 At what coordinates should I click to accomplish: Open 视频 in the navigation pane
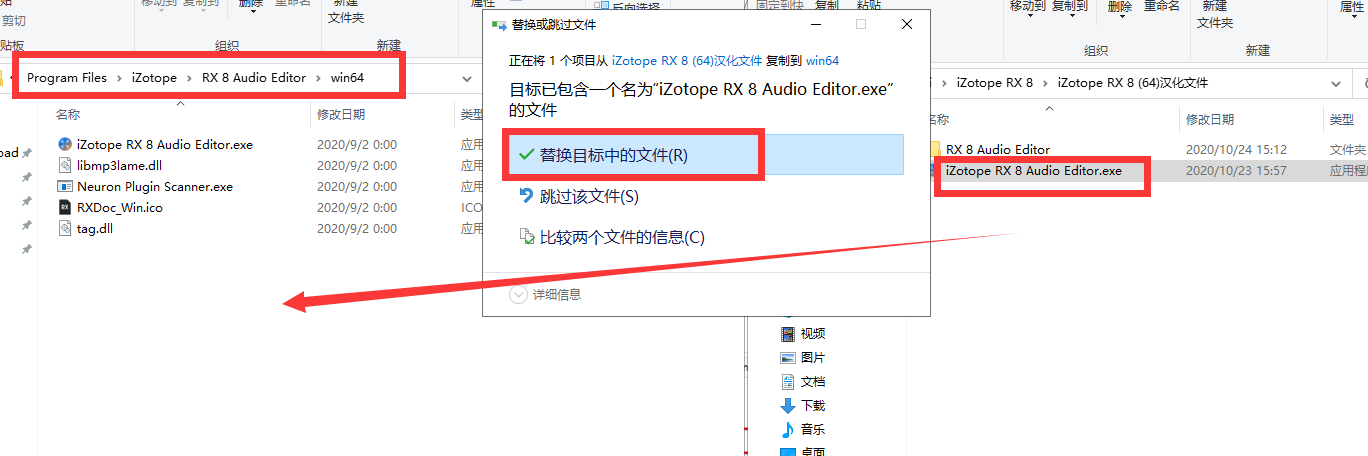tap(812, 333)
